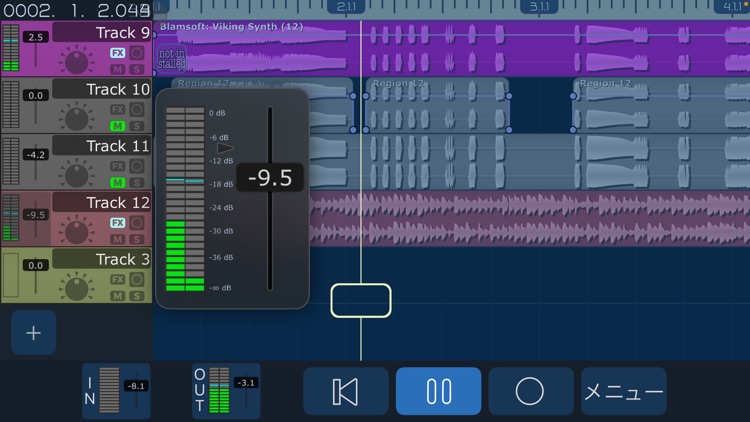Open the FX panel for Track 12

coord(118,223)
